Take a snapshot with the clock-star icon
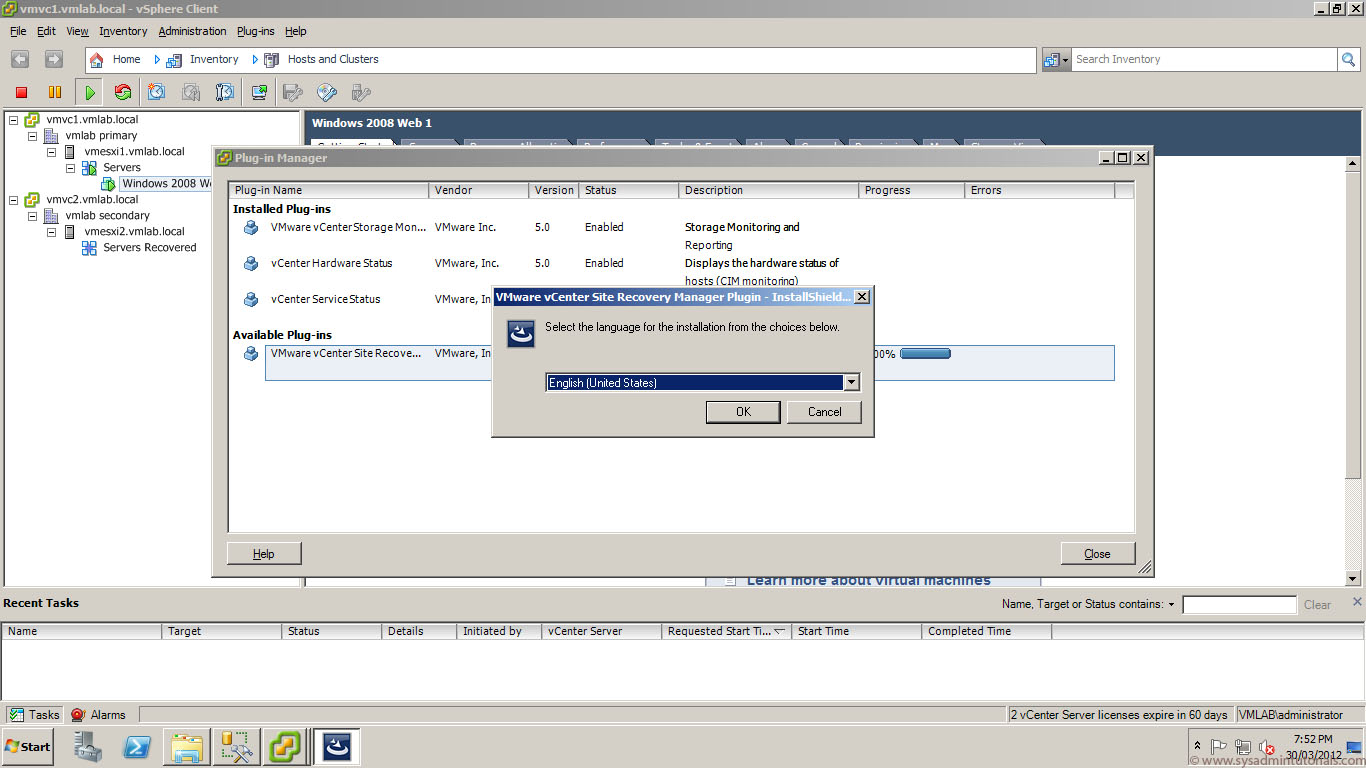Image resolution: width=1366 pixels, height=768 pixels. (x=157, y=92)
